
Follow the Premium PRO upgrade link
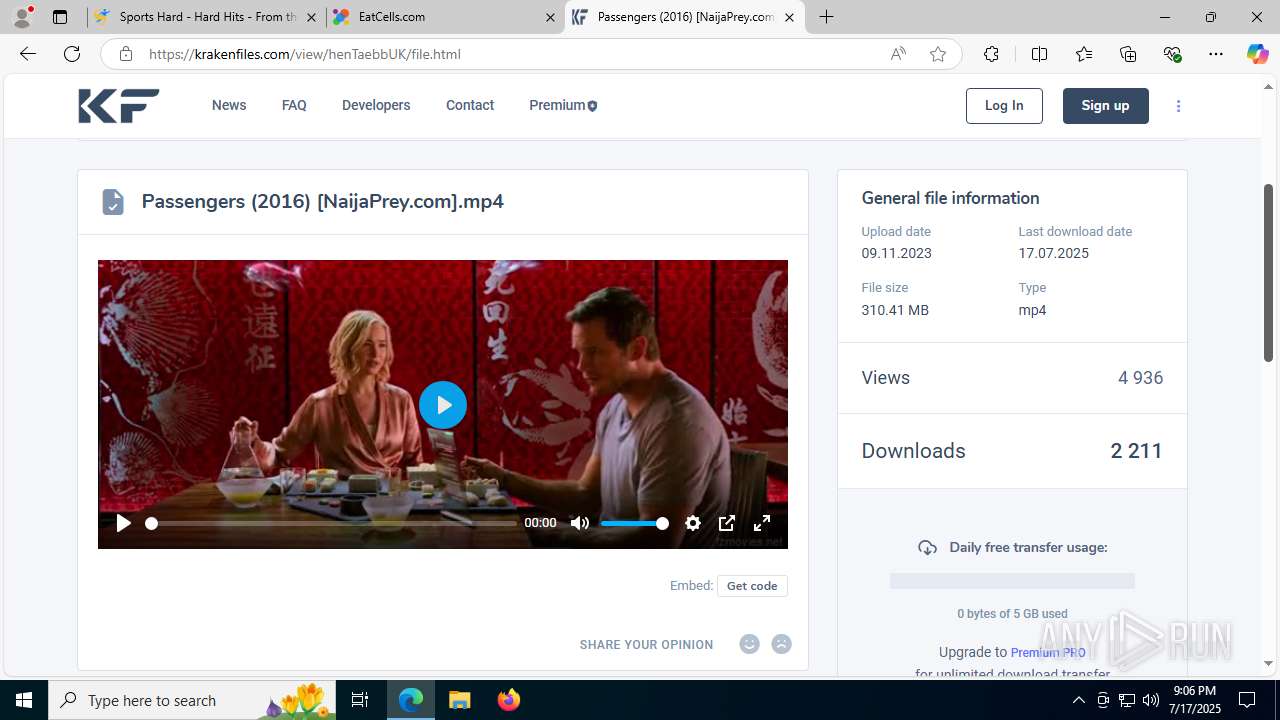pyautogui.click(x=1047, y=652)
